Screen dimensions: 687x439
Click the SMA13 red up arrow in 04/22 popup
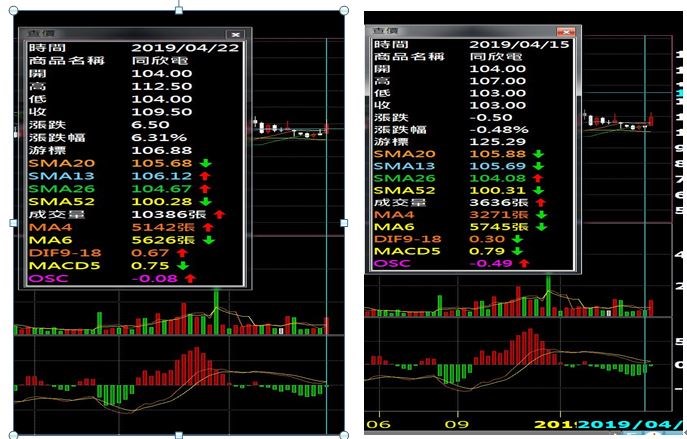pyautogui.click(x=205, y=176)
